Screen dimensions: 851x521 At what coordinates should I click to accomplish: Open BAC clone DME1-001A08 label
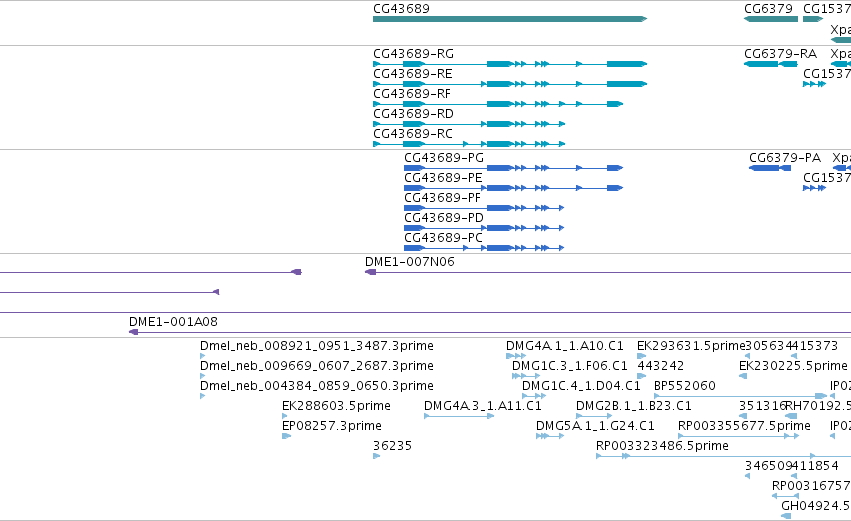173,322
